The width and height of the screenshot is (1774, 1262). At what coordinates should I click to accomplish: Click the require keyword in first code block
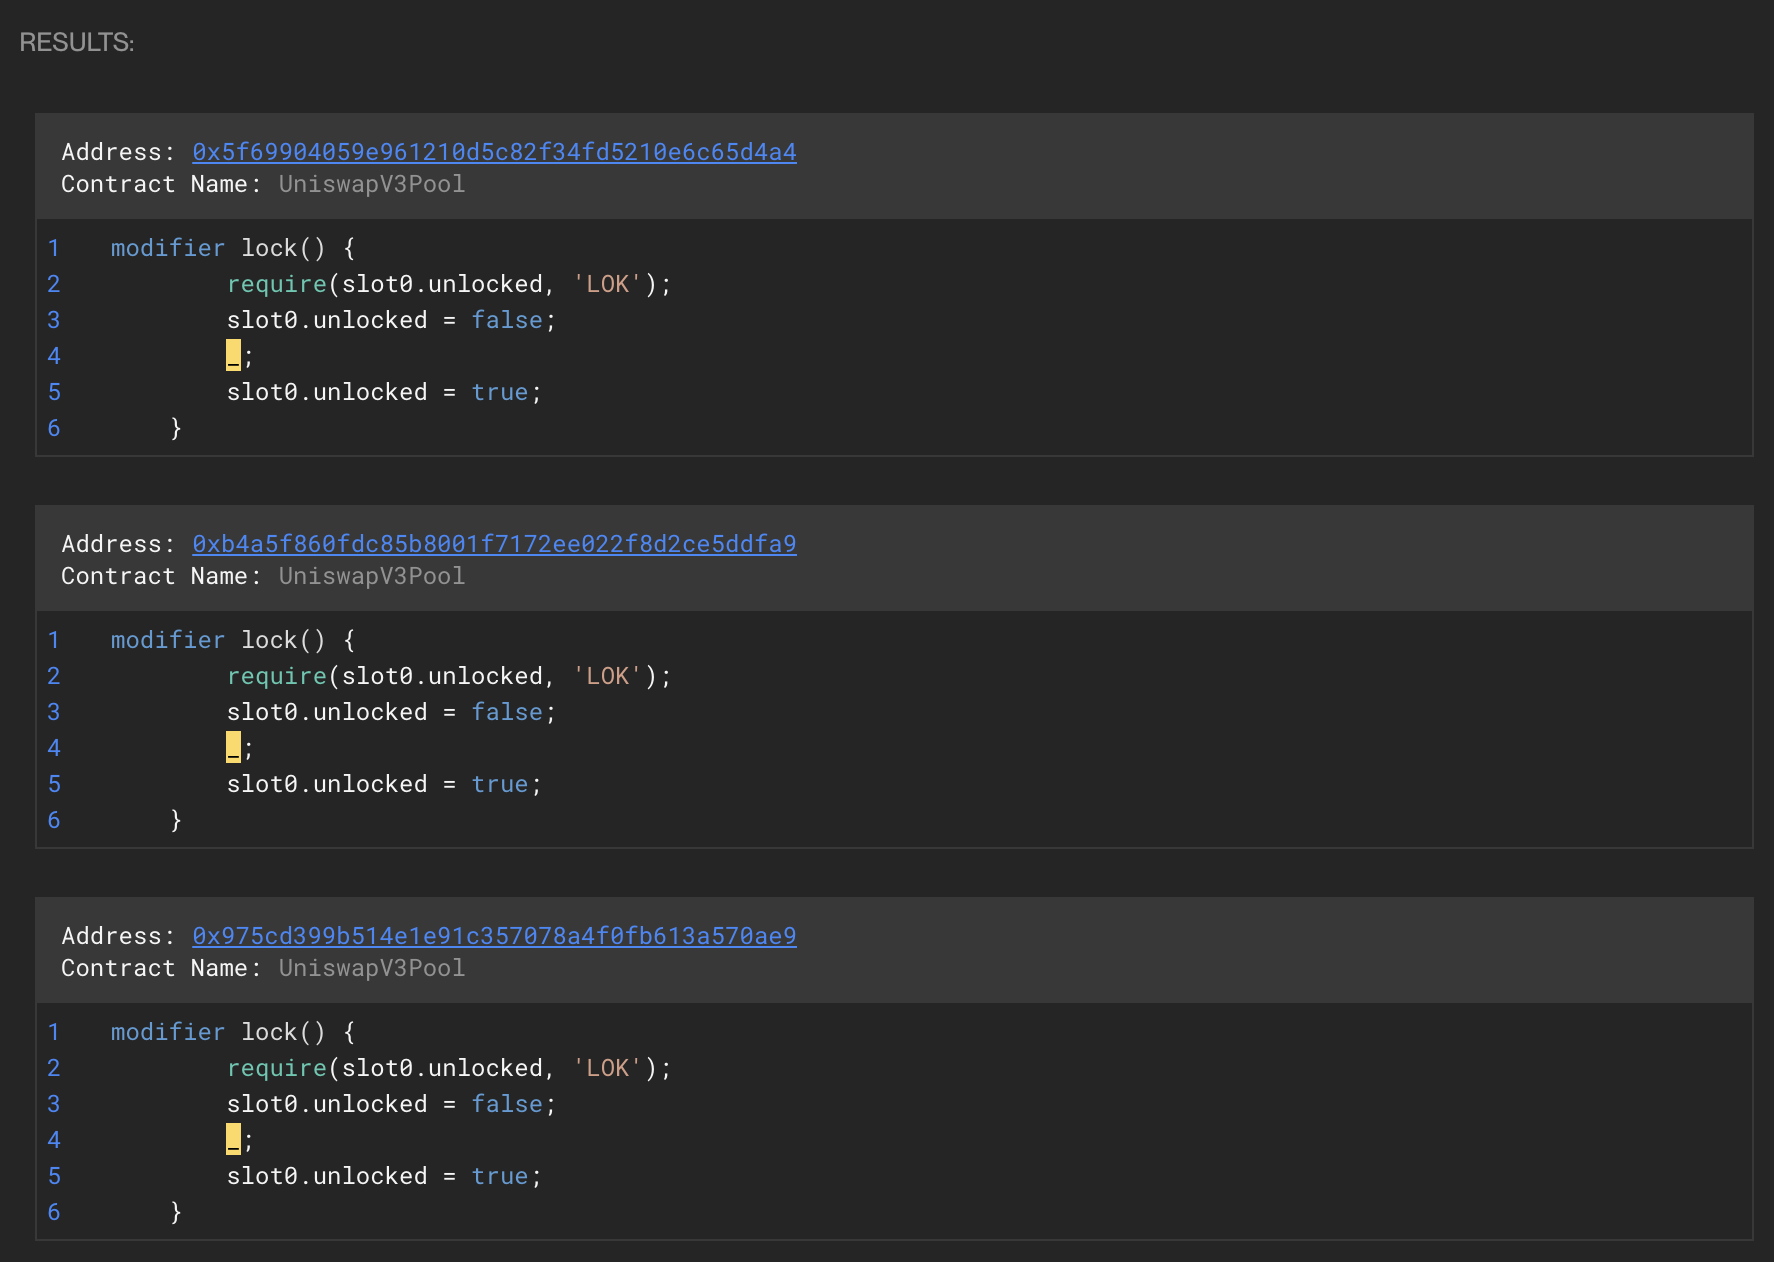tap(277, 284)
